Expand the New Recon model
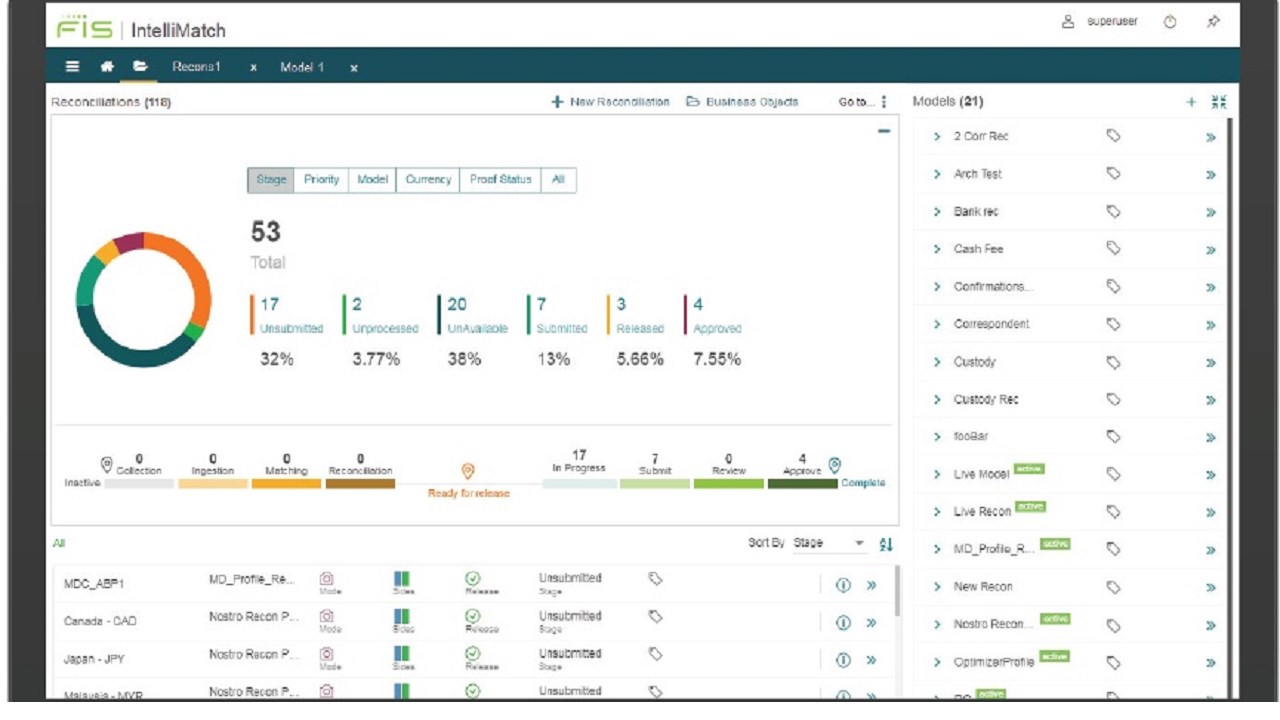1280x720 pixels. (x=937, y=587)
